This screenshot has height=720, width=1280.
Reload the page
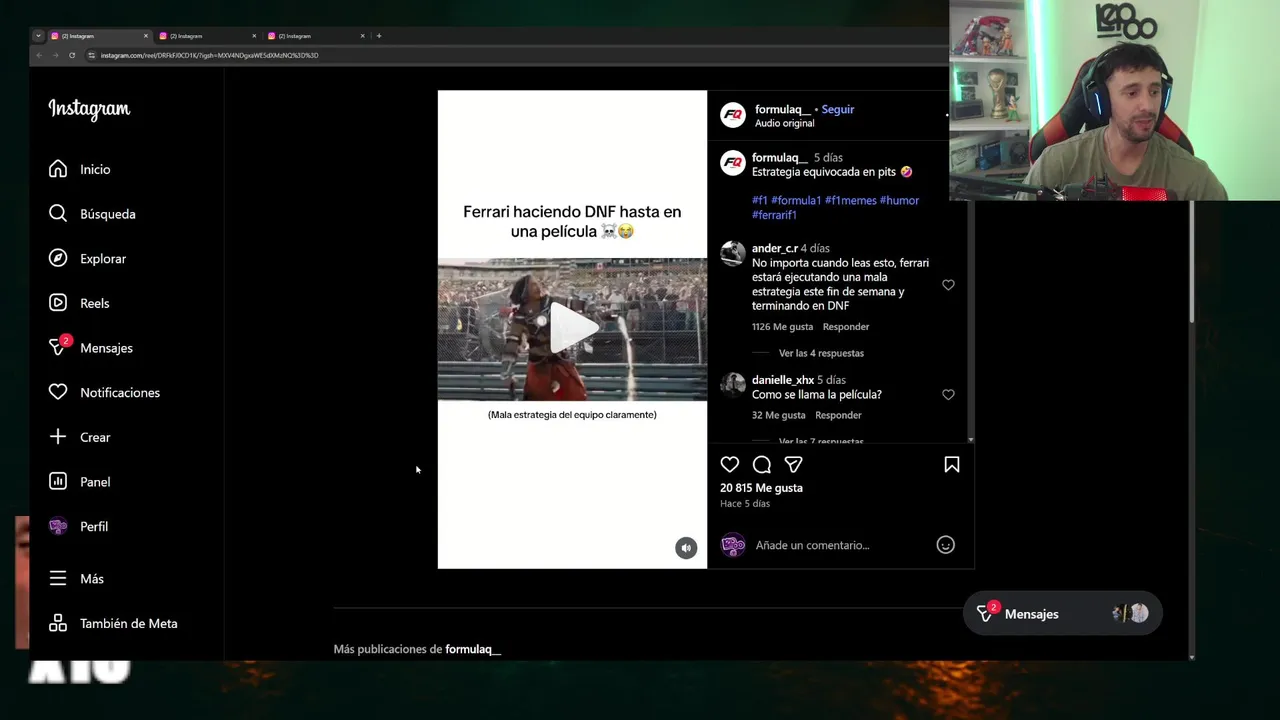tap(72, 55)
